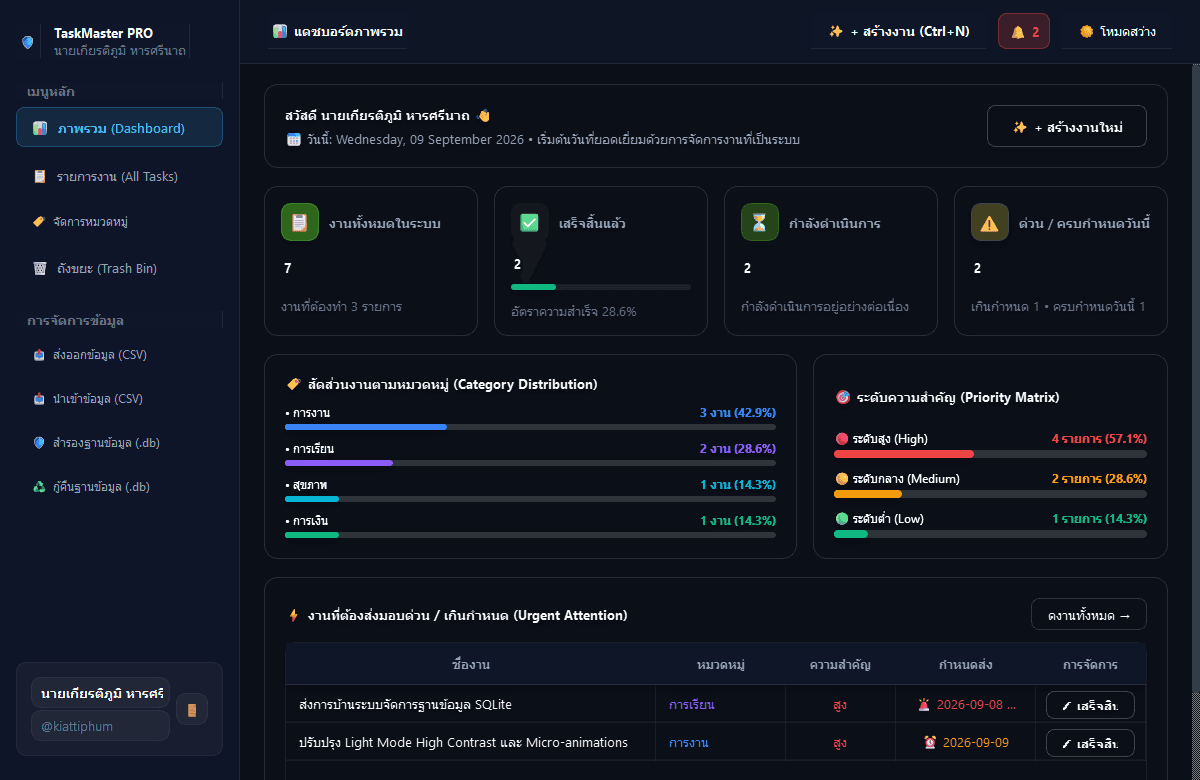Click the green dot beside ระดับต่ำ (Low)

(x=842, y=519)
